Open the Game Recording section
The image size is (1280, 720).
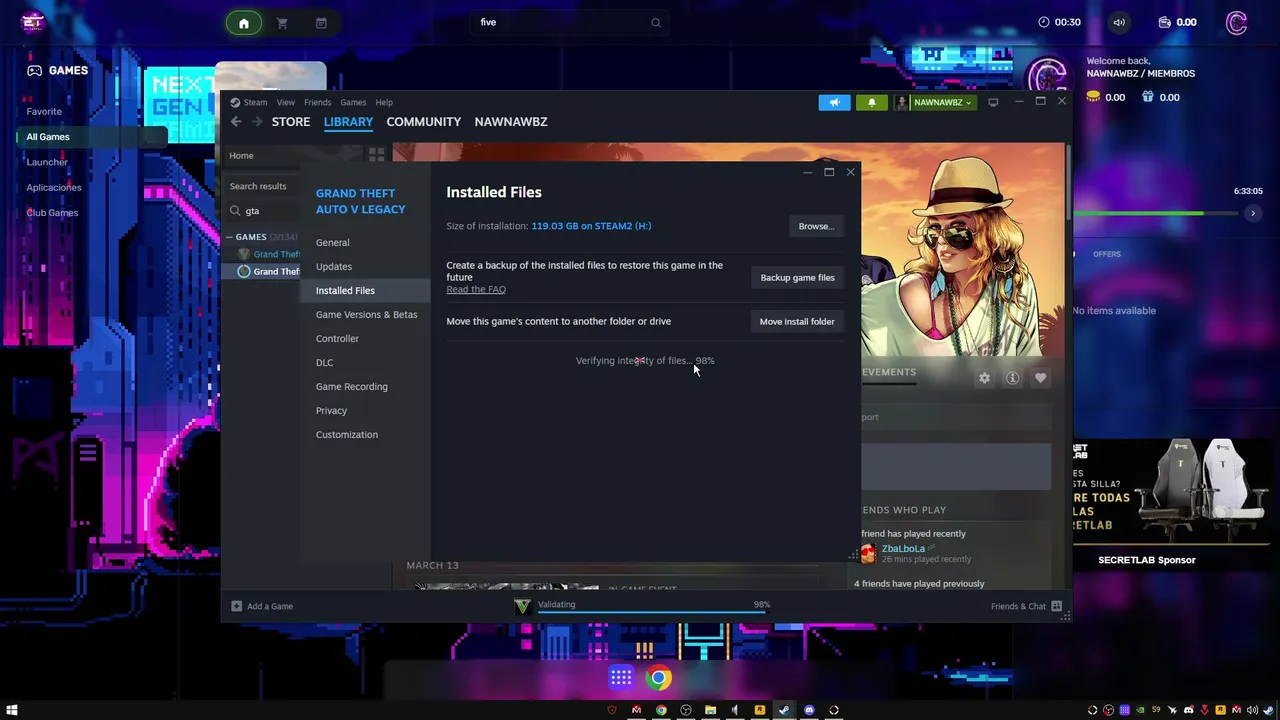pos(352,386)
